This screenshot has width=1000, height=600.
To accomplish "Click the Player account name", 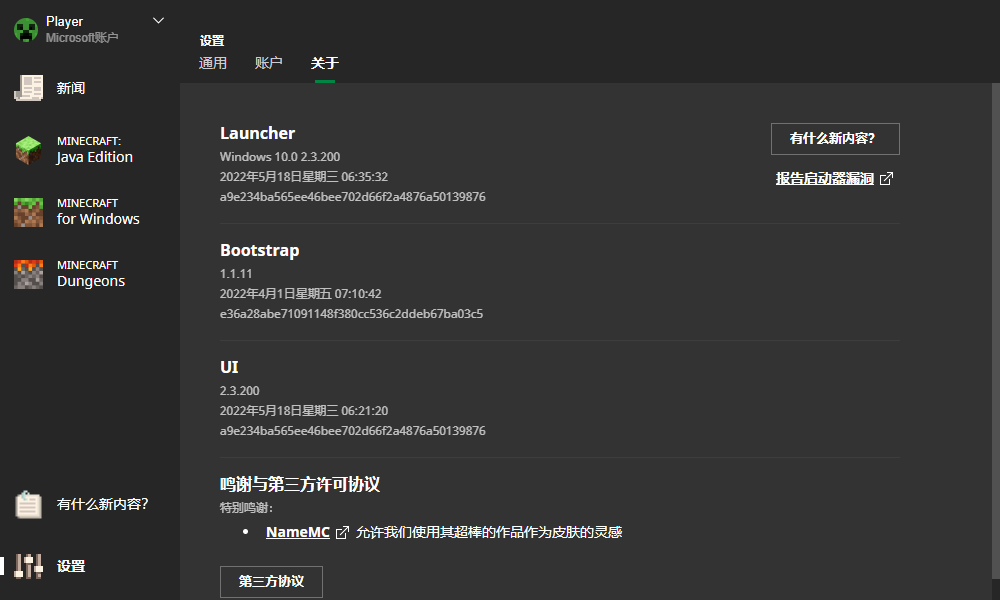I will point(64,22).
